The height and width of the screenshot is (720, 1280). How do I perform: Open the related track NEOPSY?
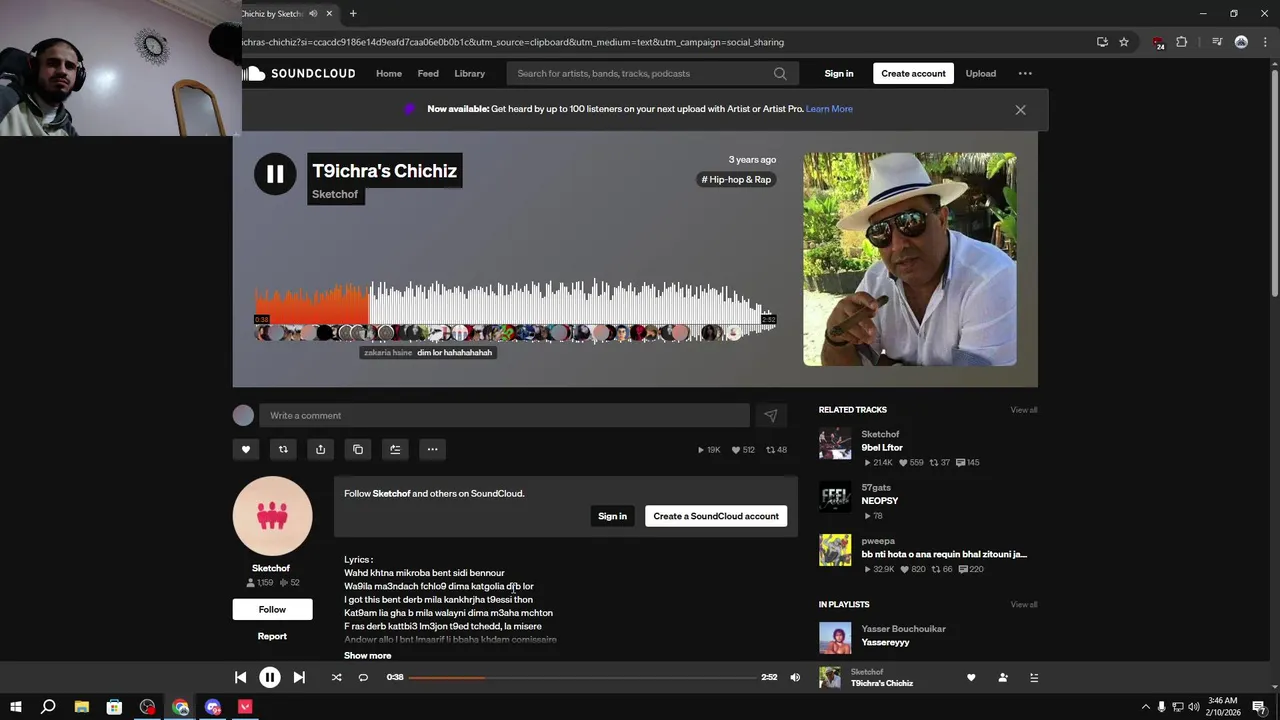[x=880, y=501]
